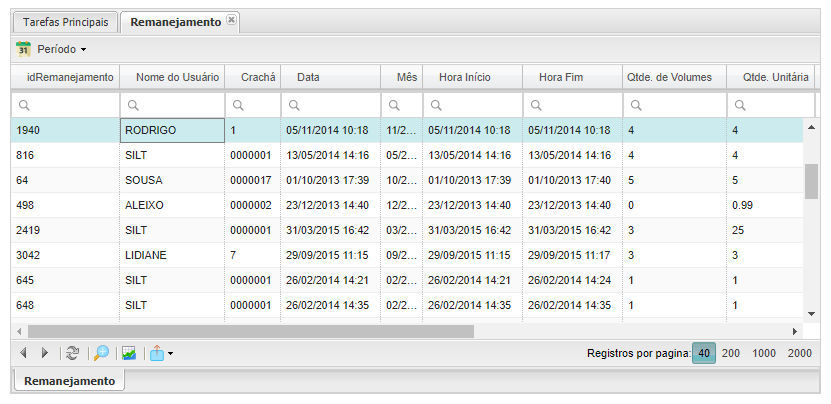Switch to the Tarefas Principais tab
The image size is (831, 404).
point(65,22)
